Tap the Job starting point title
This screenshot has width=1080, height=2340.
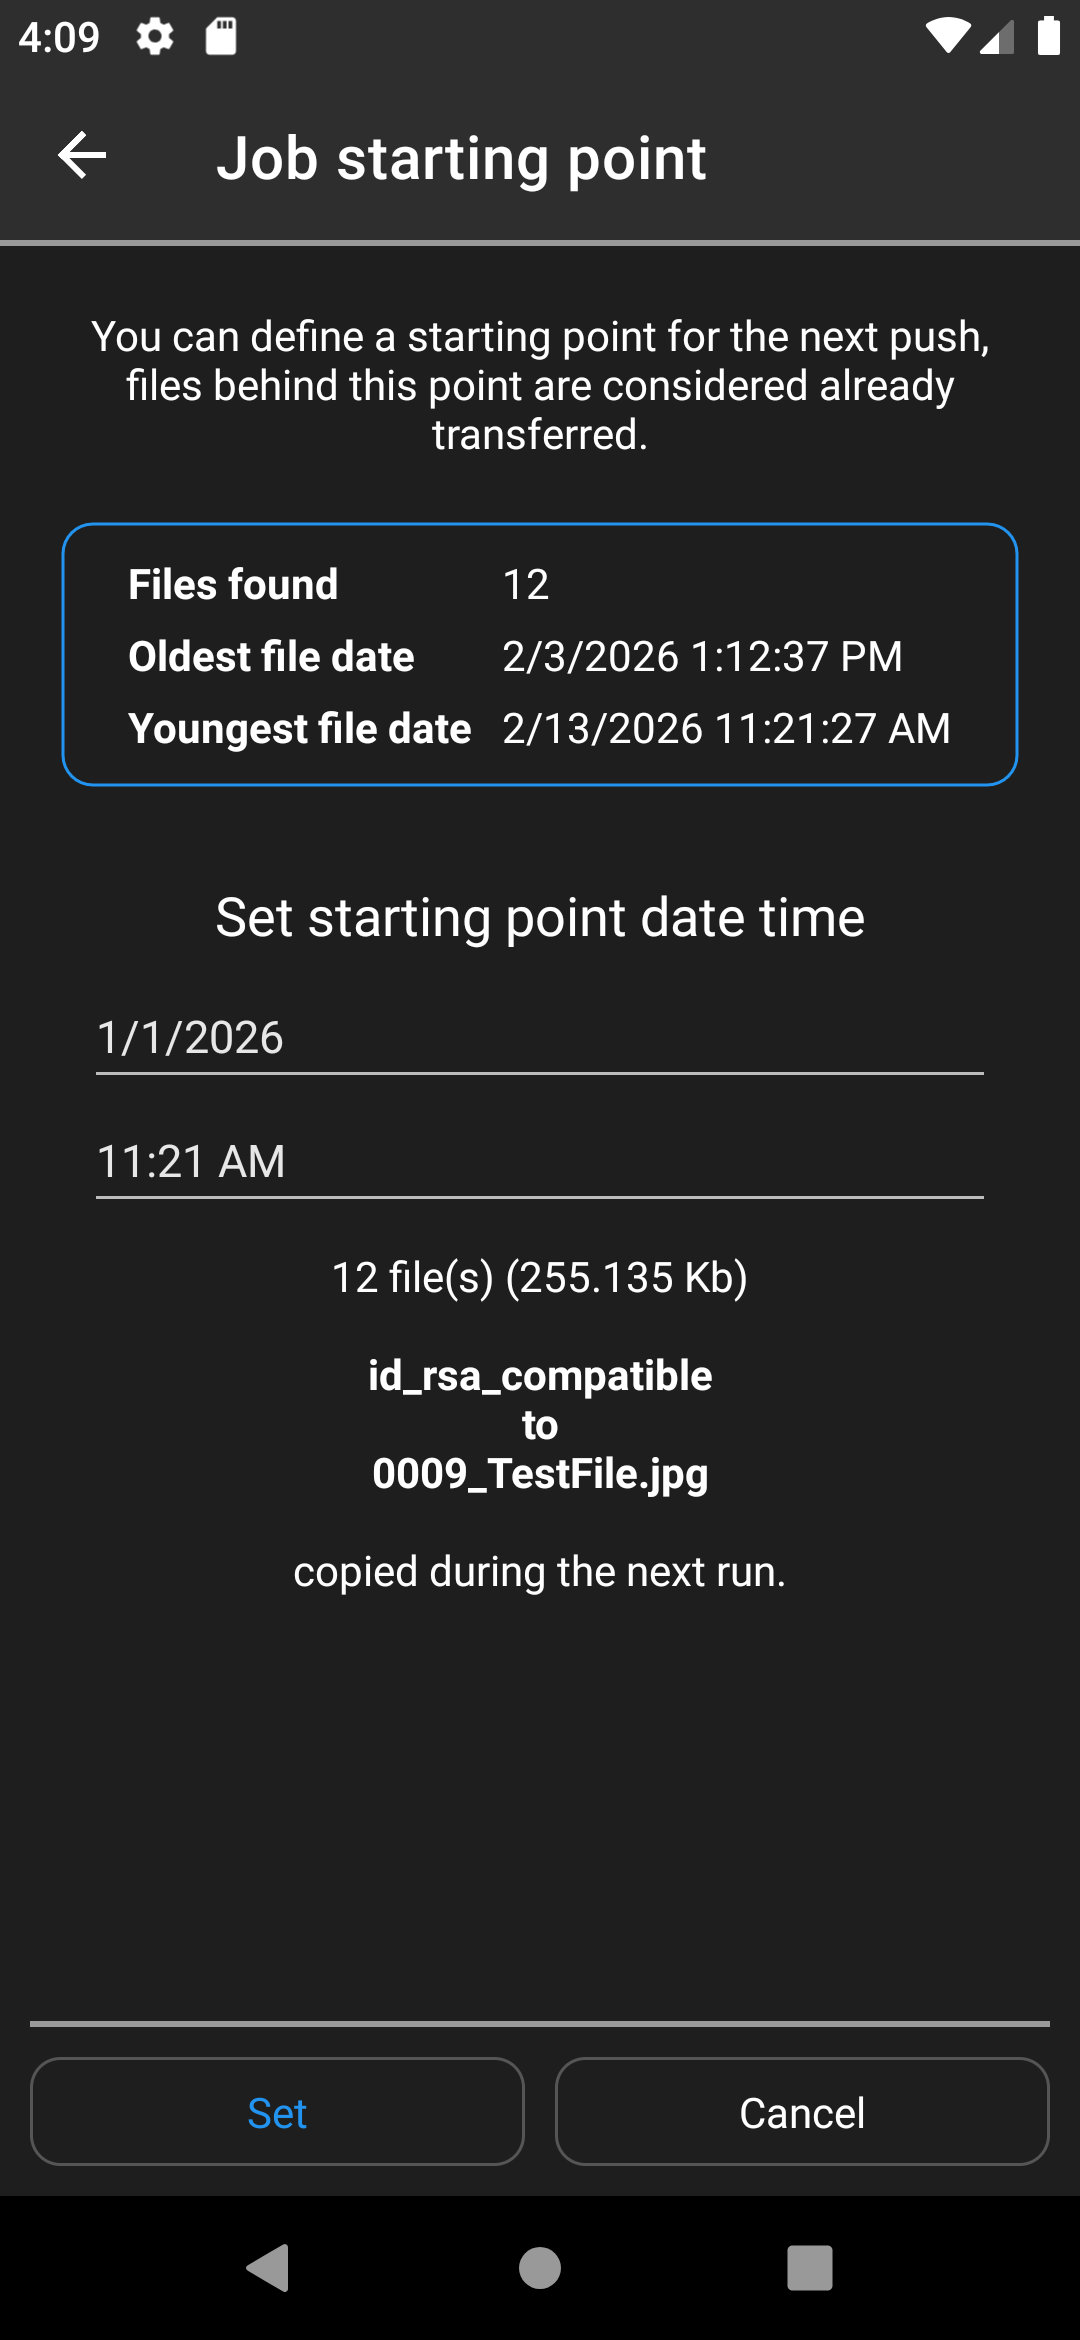pyautogui.click(x=461, y=158)
